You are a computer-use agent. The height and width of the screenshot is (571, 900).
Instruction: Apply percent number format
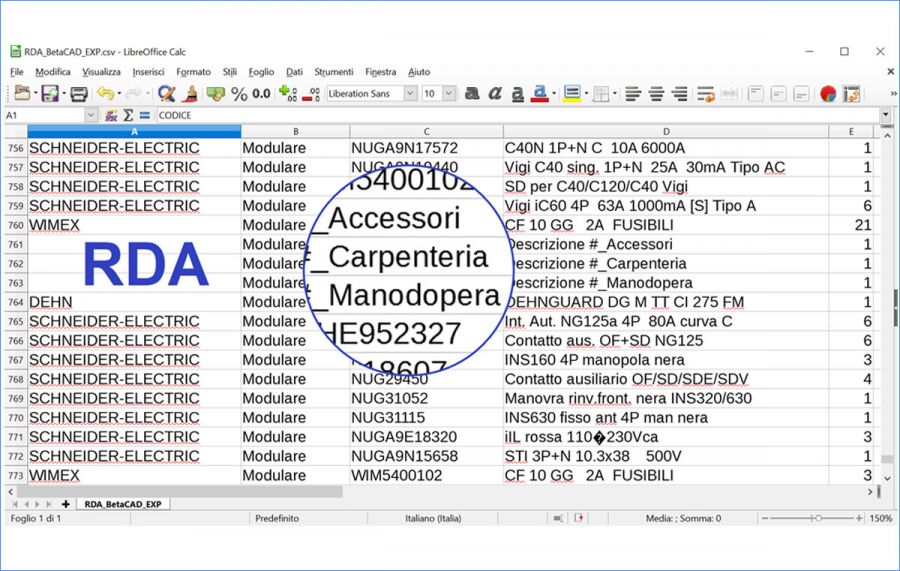tap(239, 94)
